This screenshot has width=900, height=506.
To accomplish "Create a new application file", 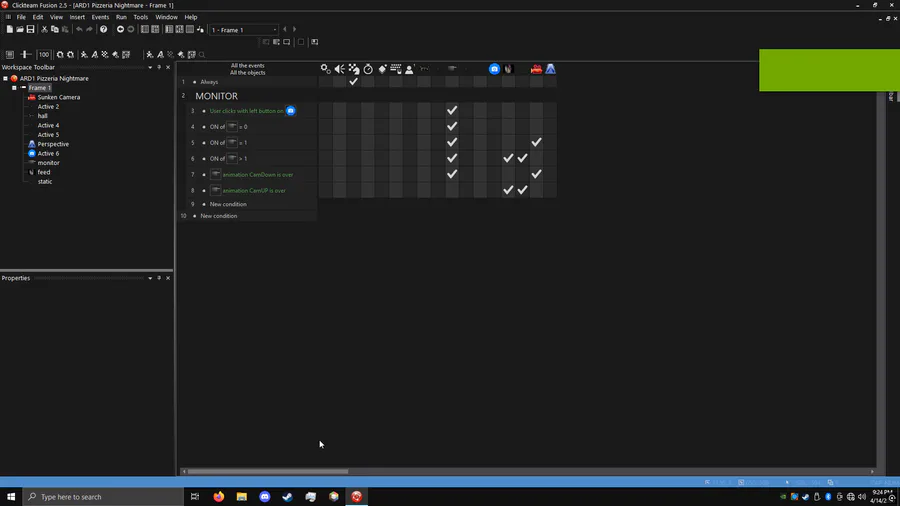I will [x=10, y=29].
